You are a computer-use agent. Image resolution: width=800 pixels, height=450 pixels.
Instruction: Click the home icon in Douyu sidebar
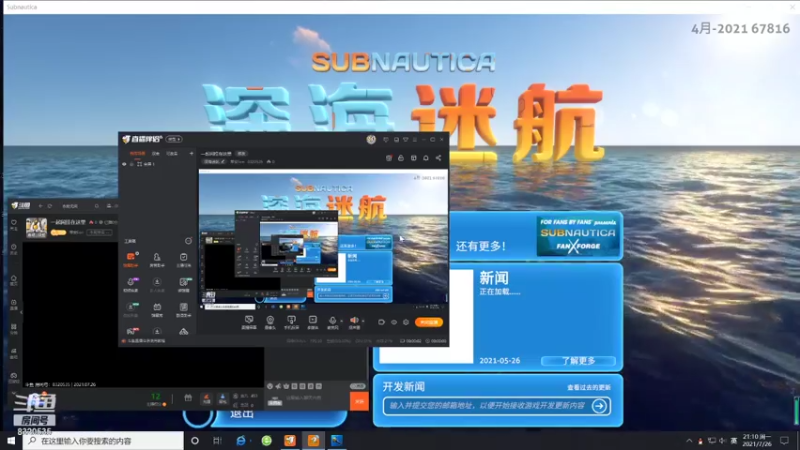coord(14,279)
